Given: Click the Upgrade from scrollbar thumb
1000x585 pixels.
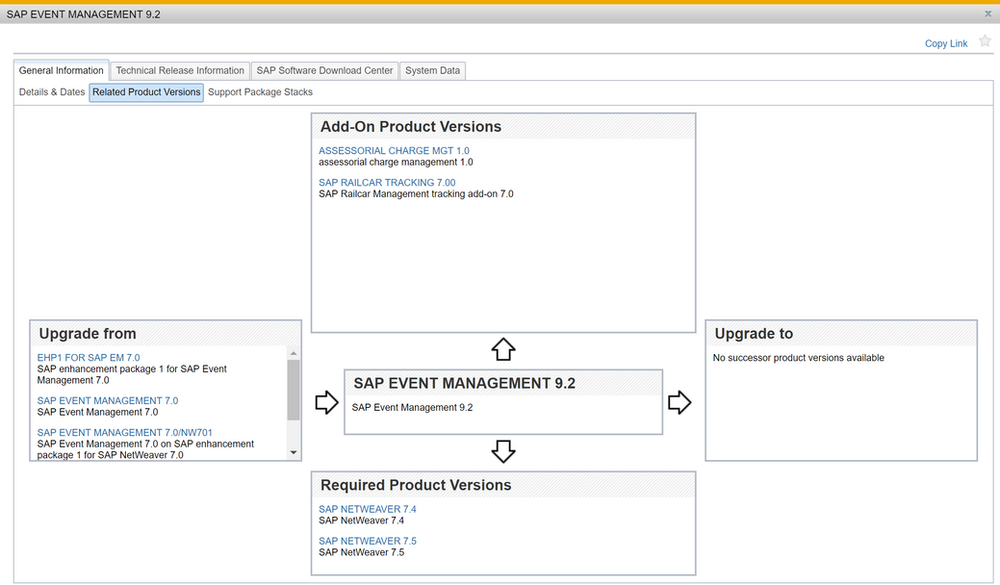Looking at the screenshot, I should point(293,389).
